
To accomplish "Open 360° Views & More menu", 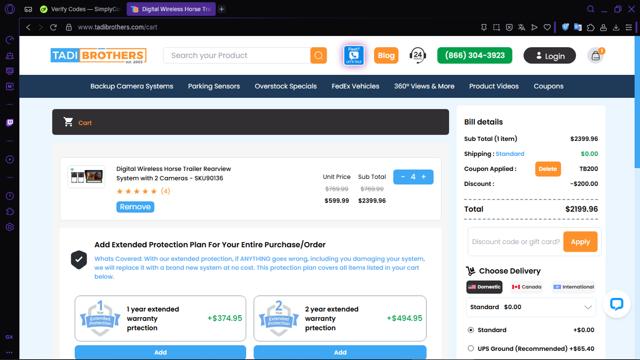I will point(424,86).
